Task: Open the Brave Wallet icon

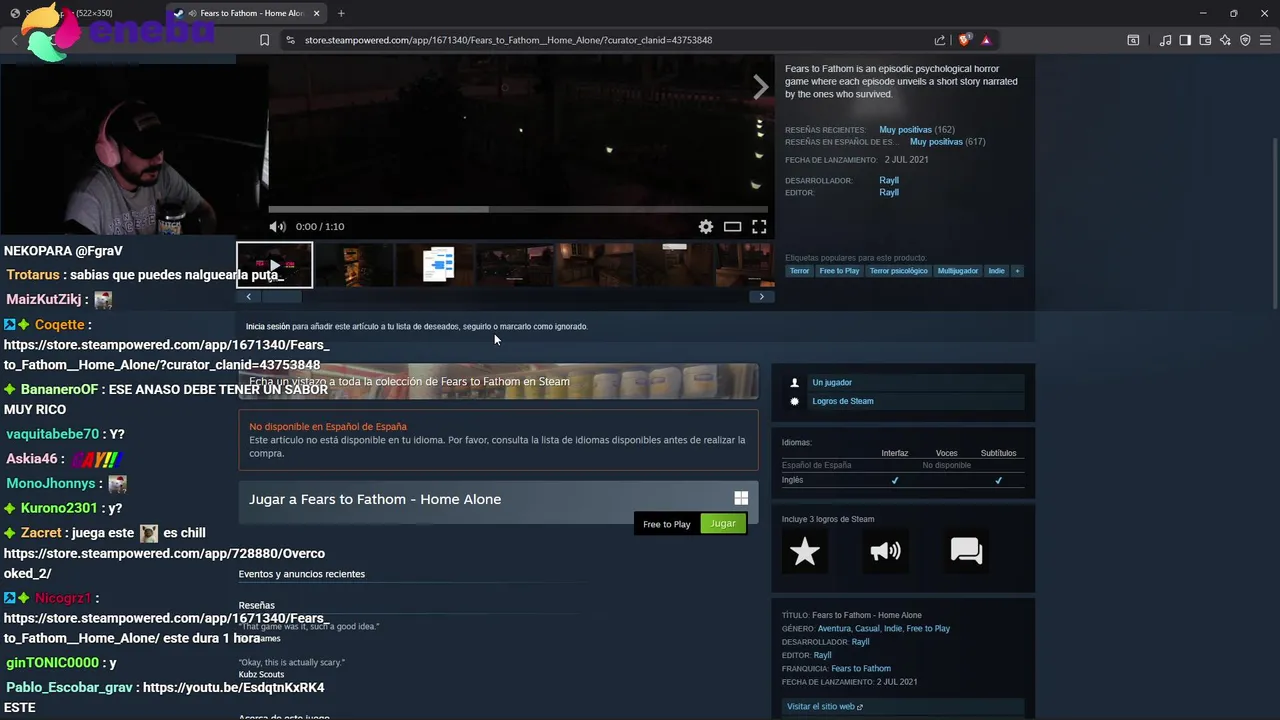Action: pos(1205,40)
